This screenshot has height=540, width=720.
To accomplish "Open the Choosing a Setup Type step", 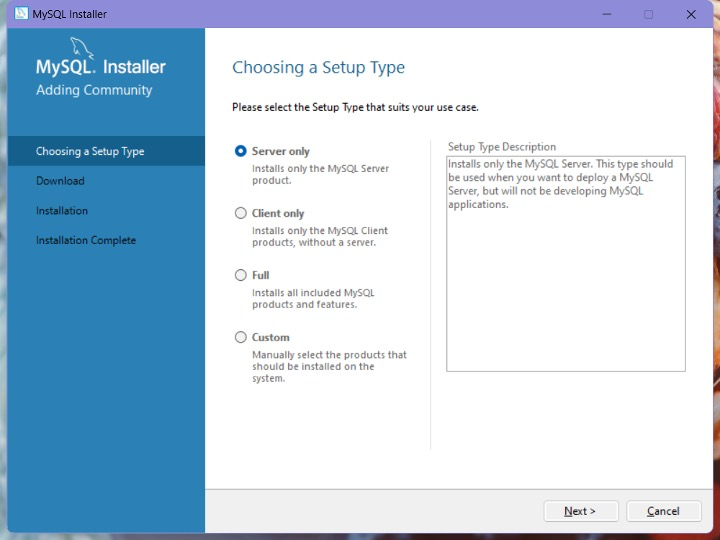I will [90, 151].
